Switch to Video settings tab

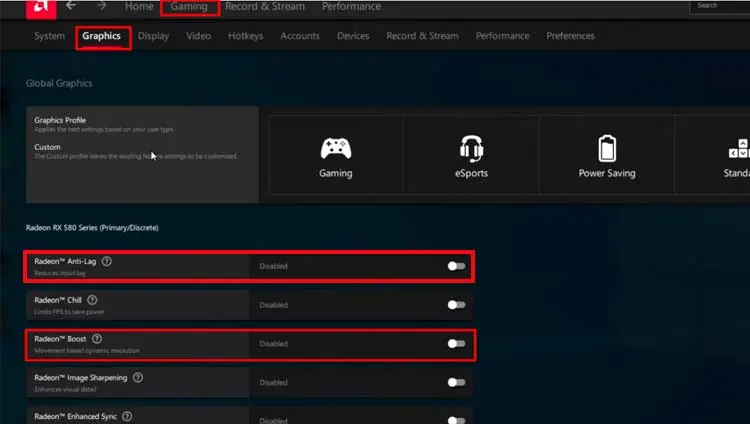coord(199,36)
